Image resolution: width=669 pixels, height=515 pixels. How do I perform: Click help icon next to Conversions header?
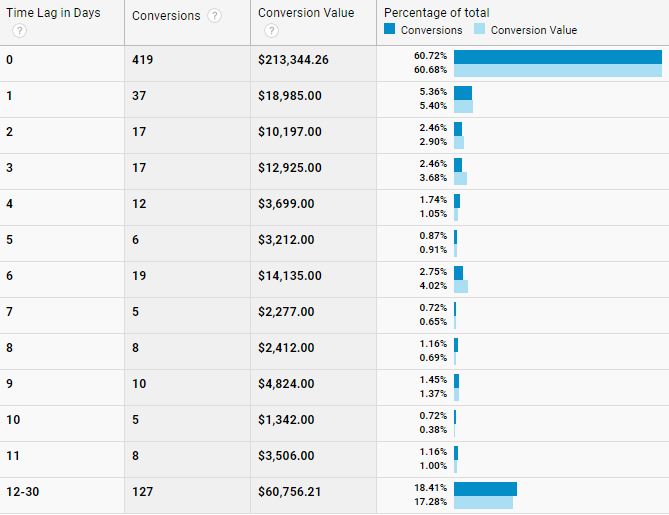click(215, 16)
